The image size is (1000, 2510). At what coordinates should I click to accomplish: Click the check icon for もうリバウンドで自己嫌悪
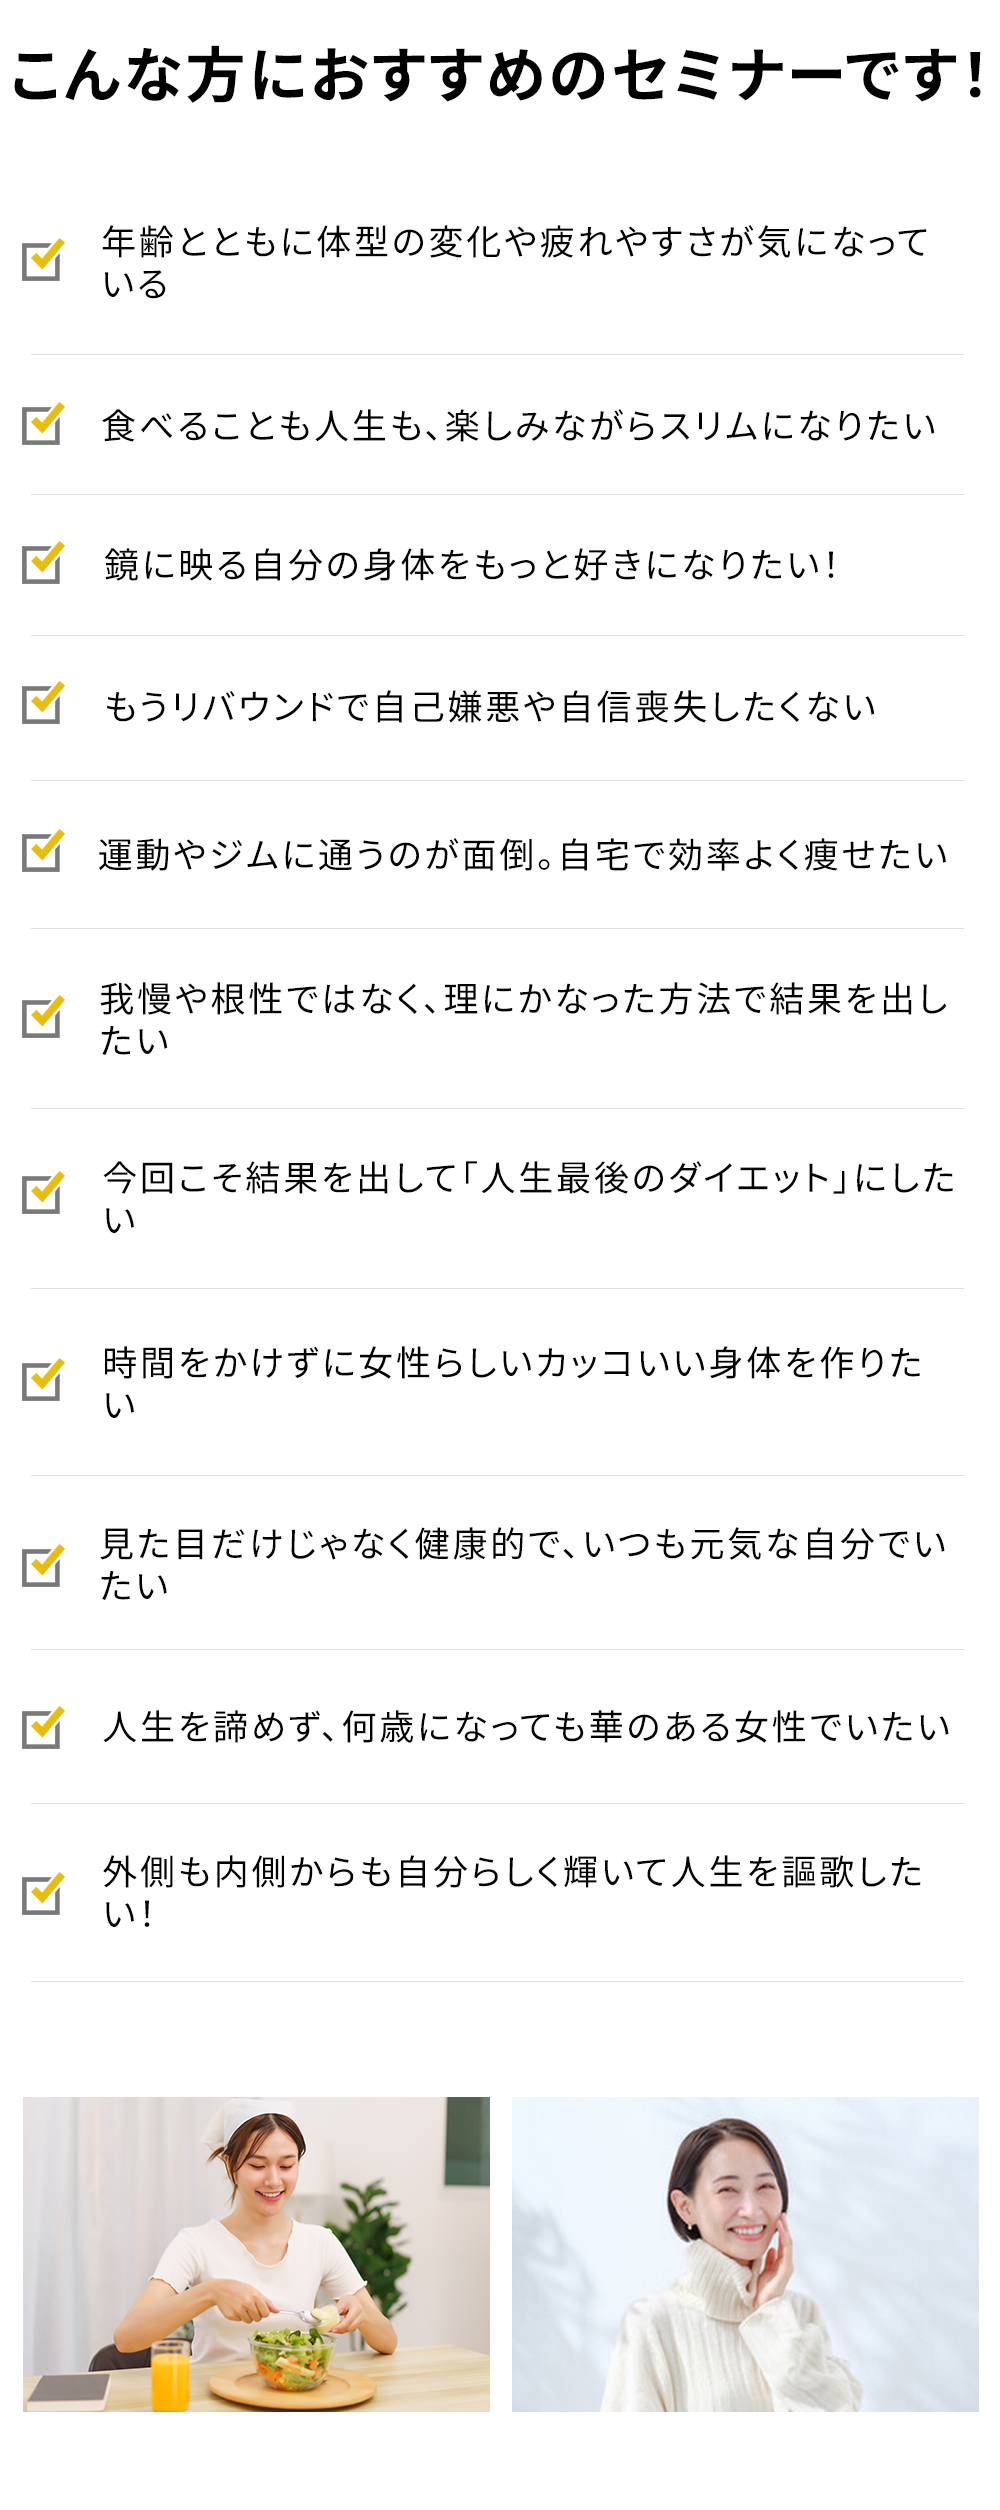tap(43, 703)
